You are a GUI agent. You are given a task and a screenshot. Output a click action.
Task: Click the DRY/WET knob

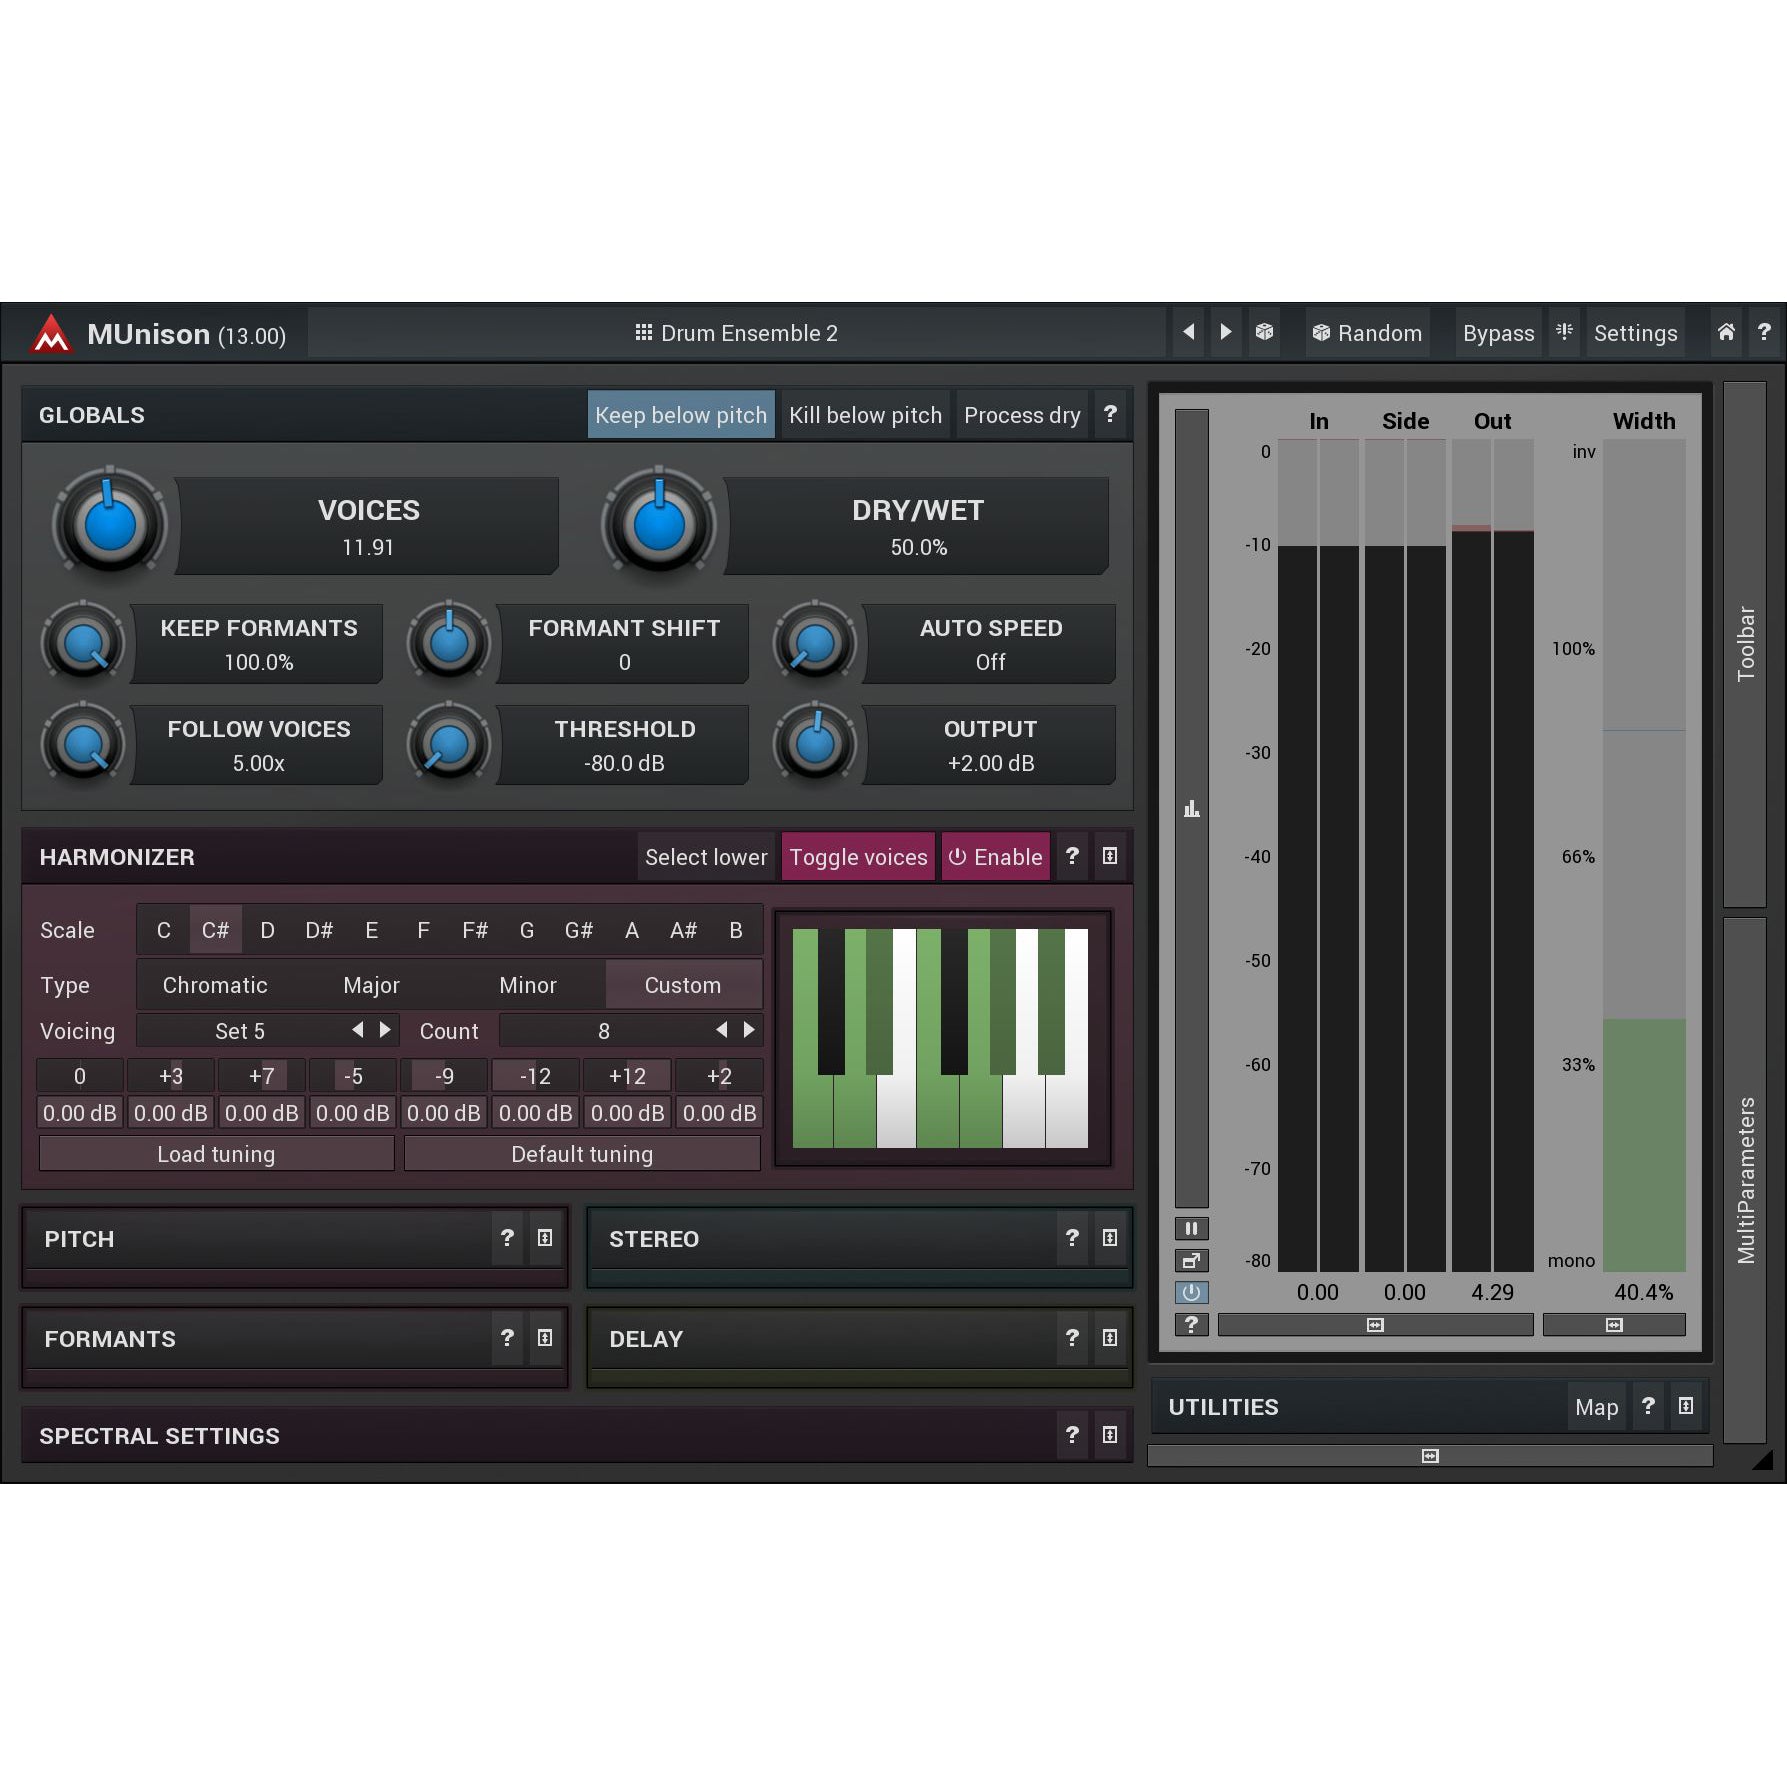[659, 524]
